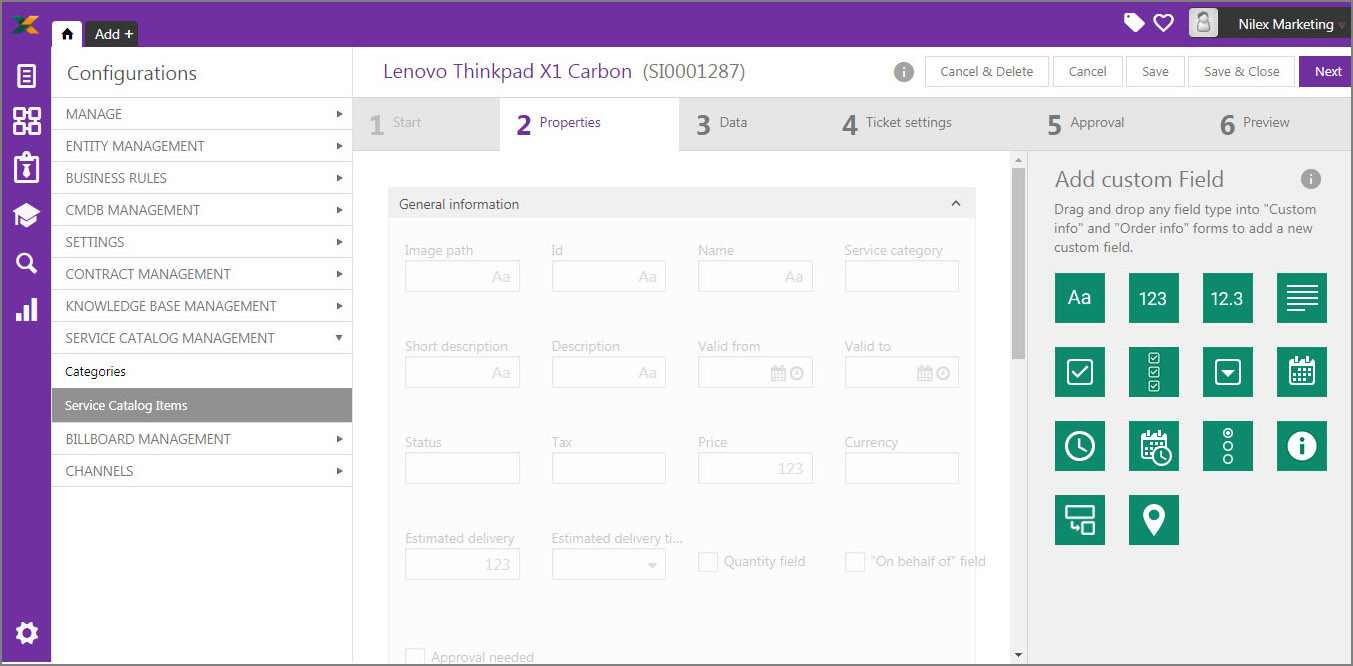Go to step 6 Preview

pyautogui.click(x=1255, y=124)
